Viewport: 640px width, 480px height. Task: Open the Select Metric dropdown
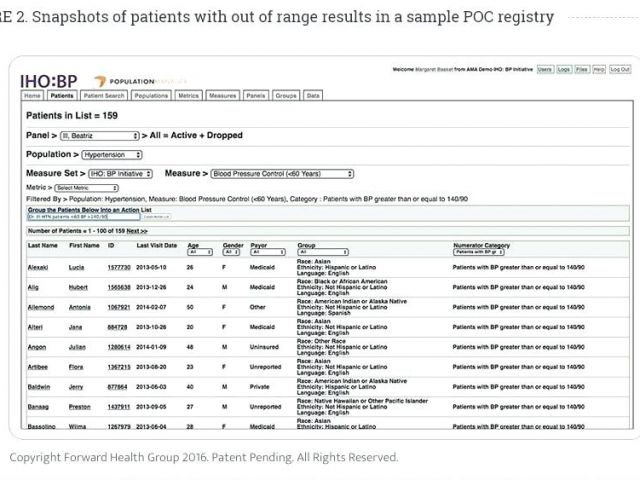pos(86,187)
